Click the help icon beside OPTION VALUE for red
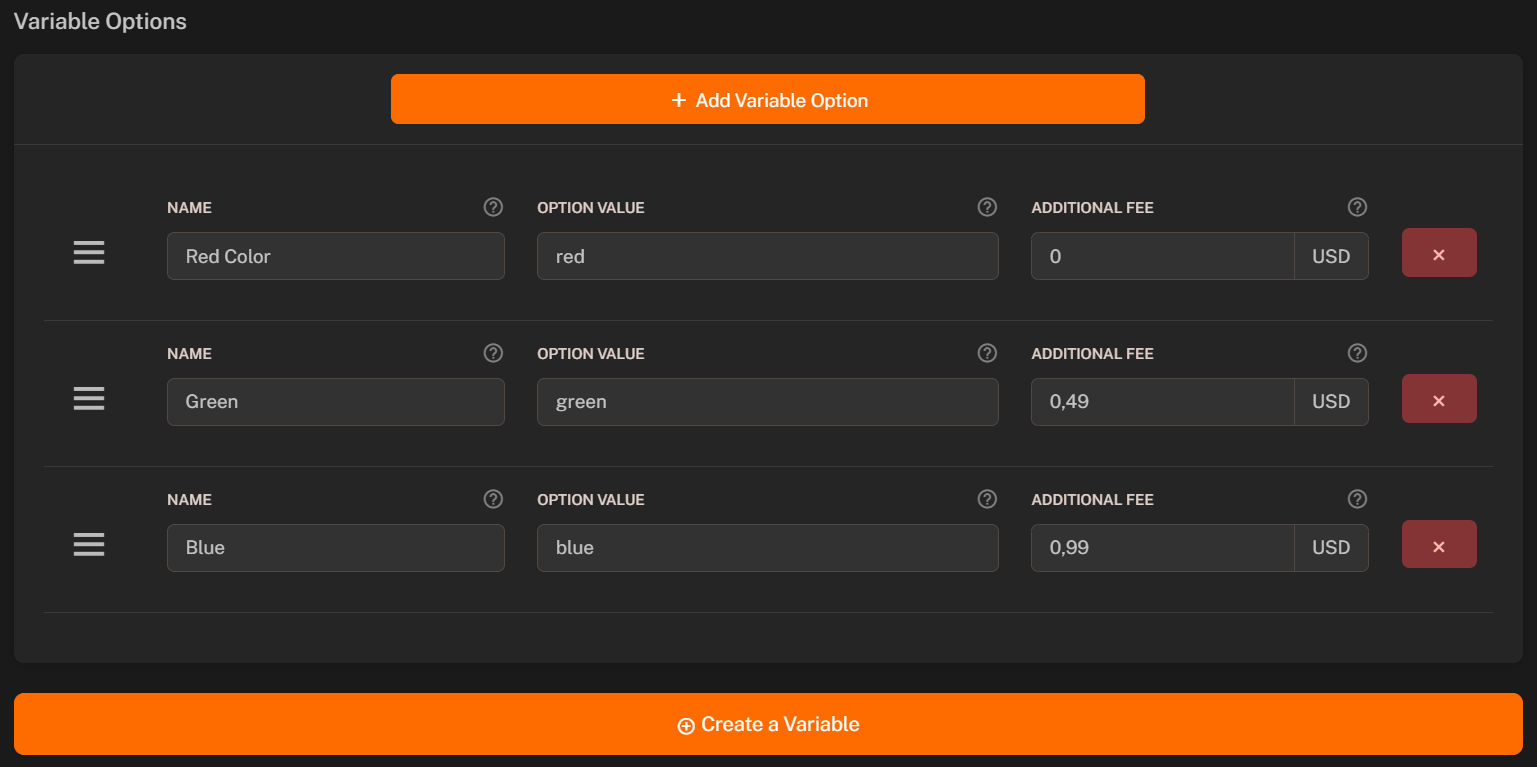1537x767 pixels. (987, 207)
